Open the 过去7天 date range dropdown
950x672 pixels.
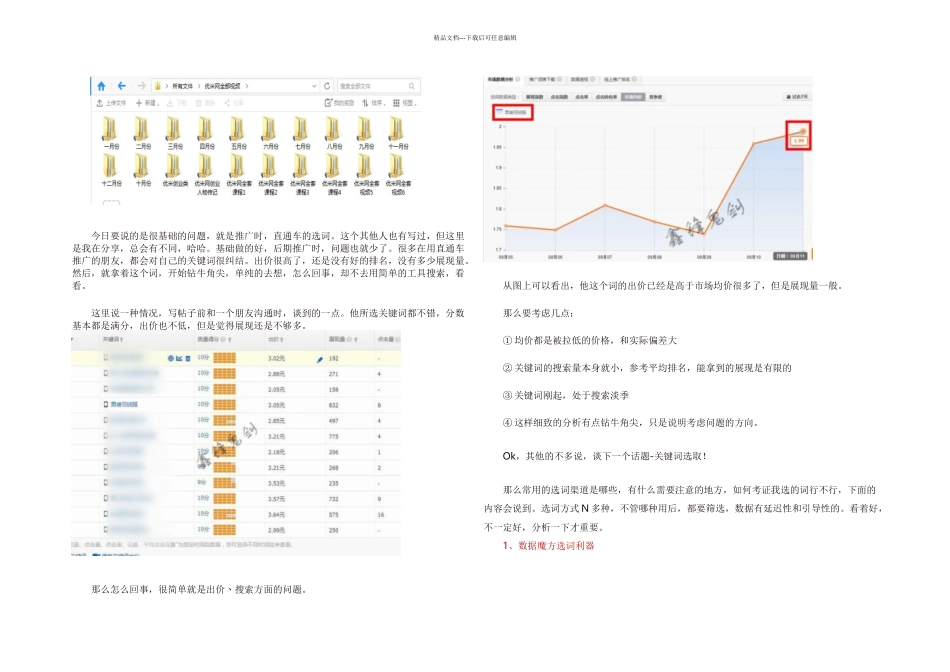click(x=797, y=97)
